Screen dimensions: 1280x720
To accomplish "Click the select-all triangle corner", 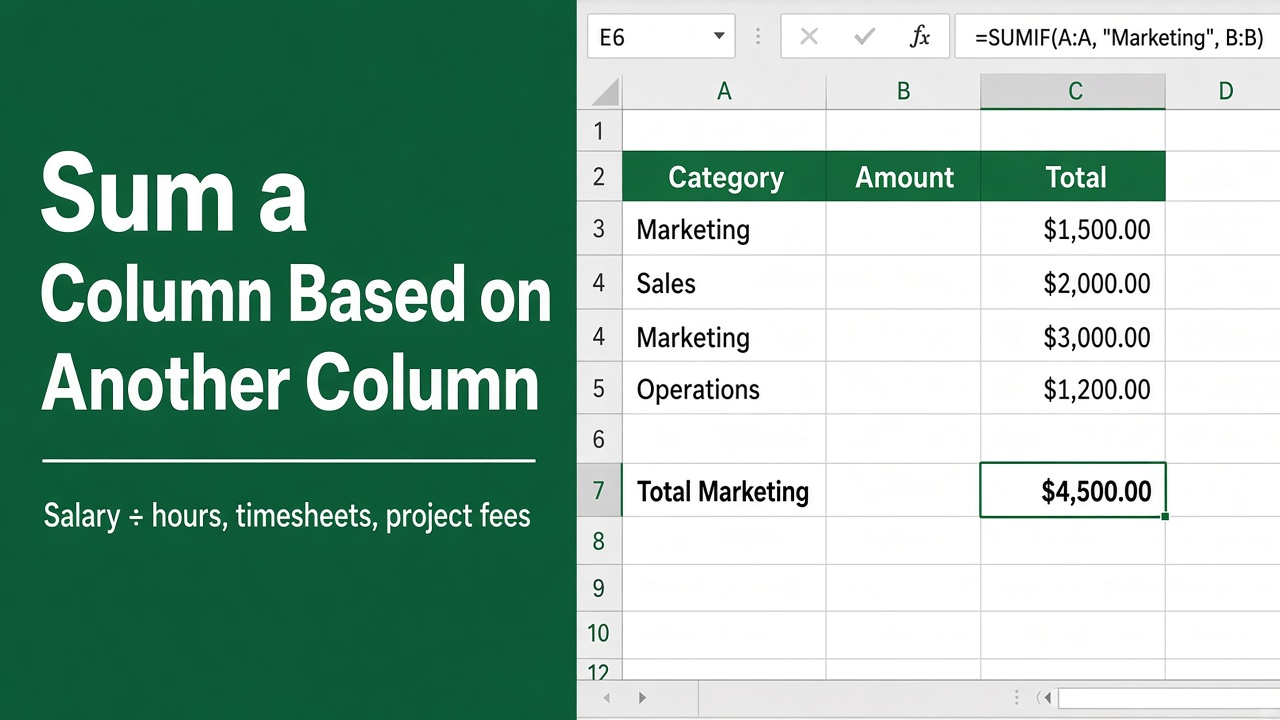I will pos(604,93).
